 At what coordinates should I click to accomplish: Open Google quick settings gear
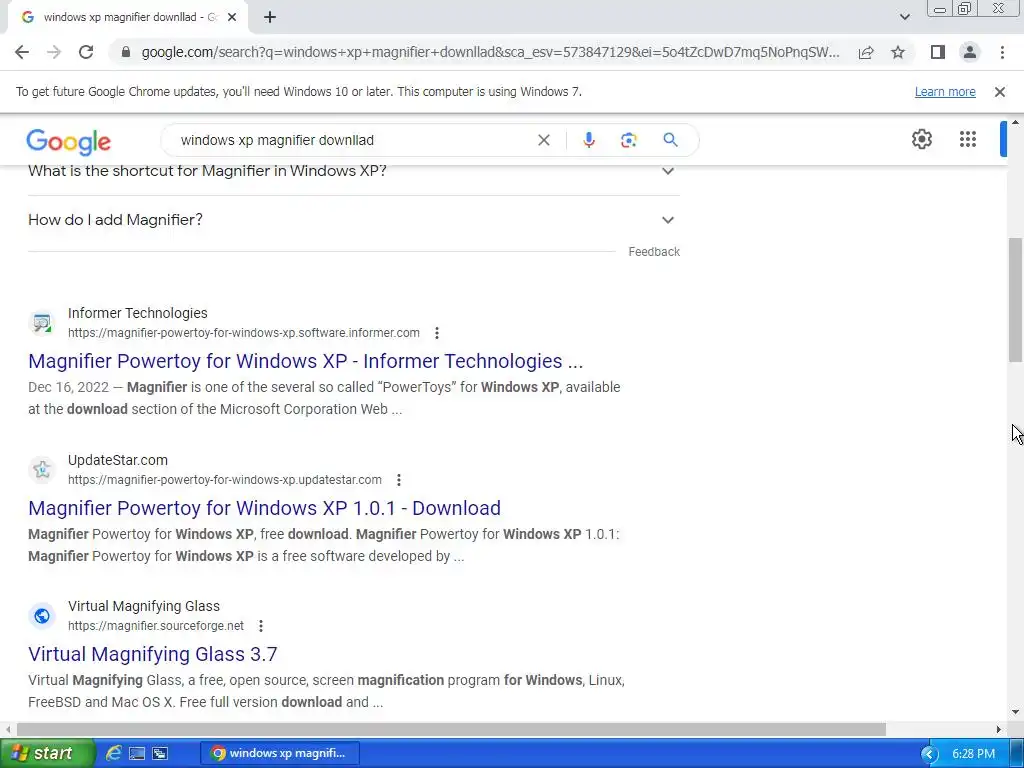[x=921, y=139]
